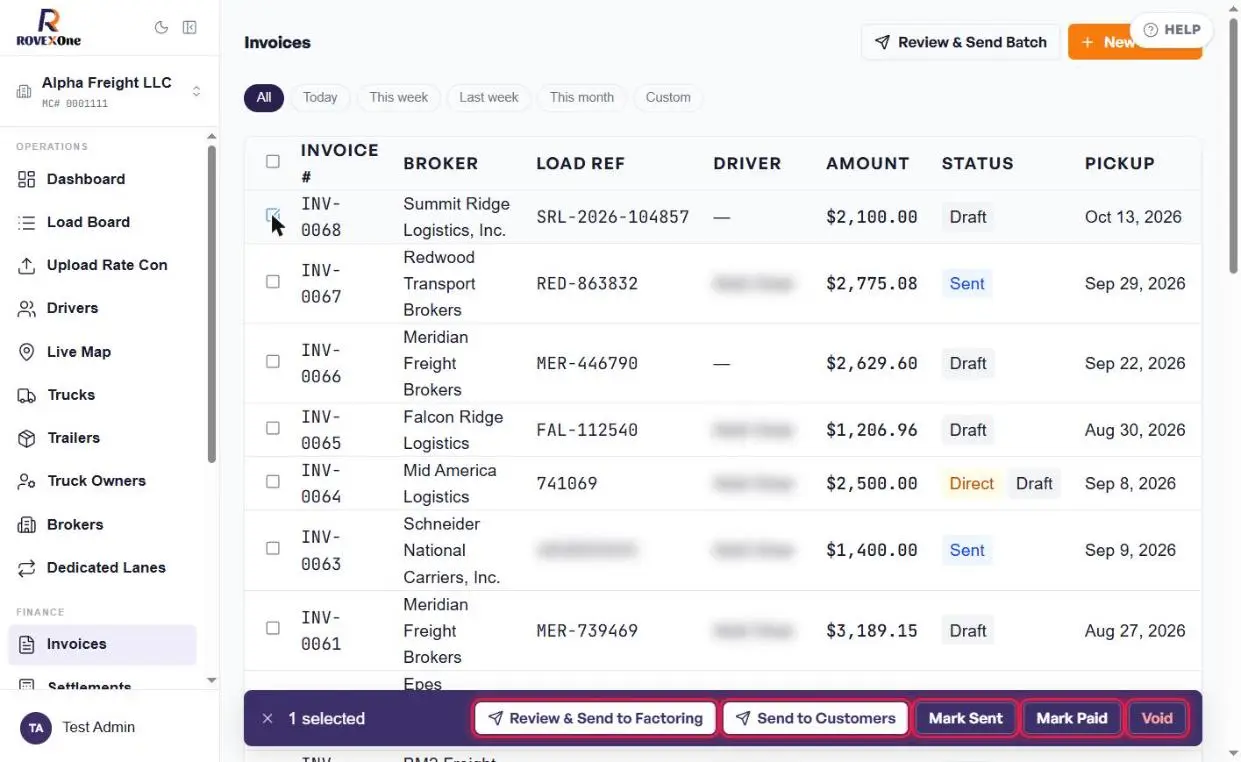Select the All date filter
The width and height of the screenshot is (1241, 762).
264,97
